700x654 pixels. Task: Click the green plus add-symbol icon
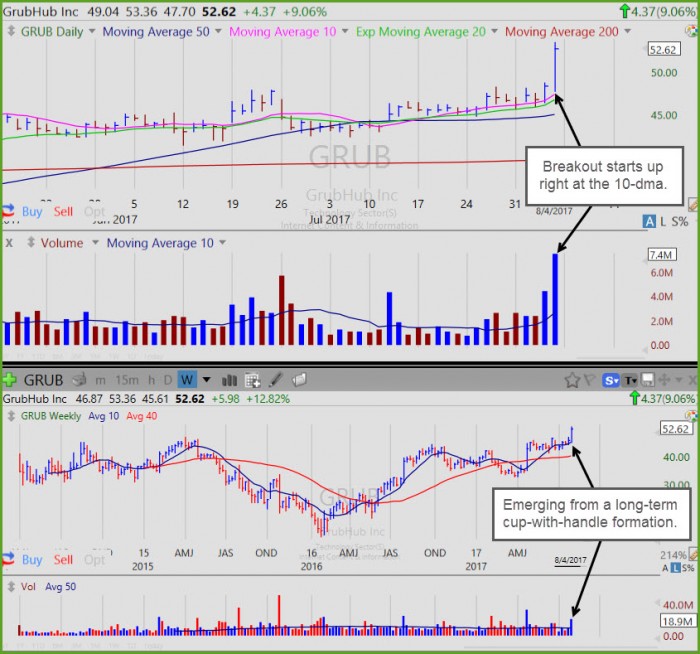pos(9,380)
